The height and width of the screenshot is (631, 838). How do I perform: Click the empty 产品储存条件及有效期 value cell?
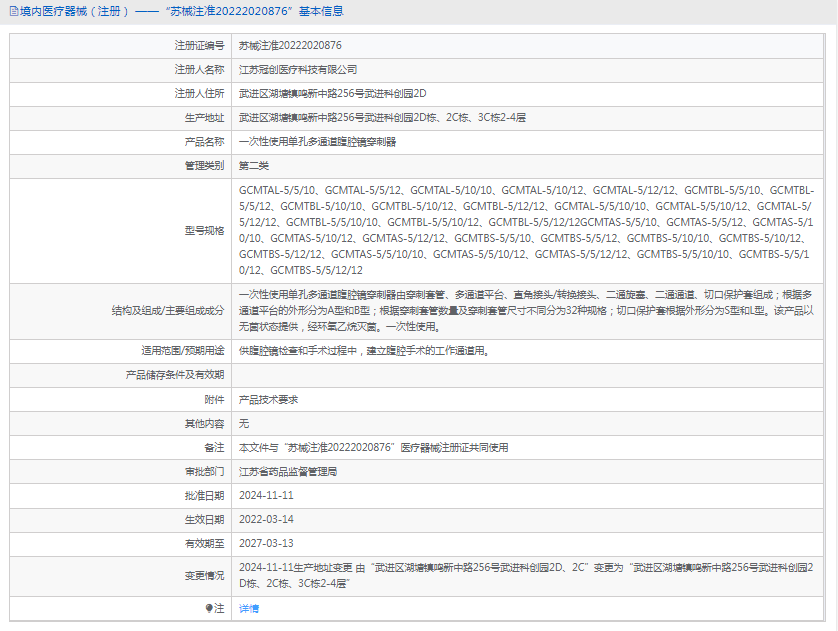tap(527, 375)
